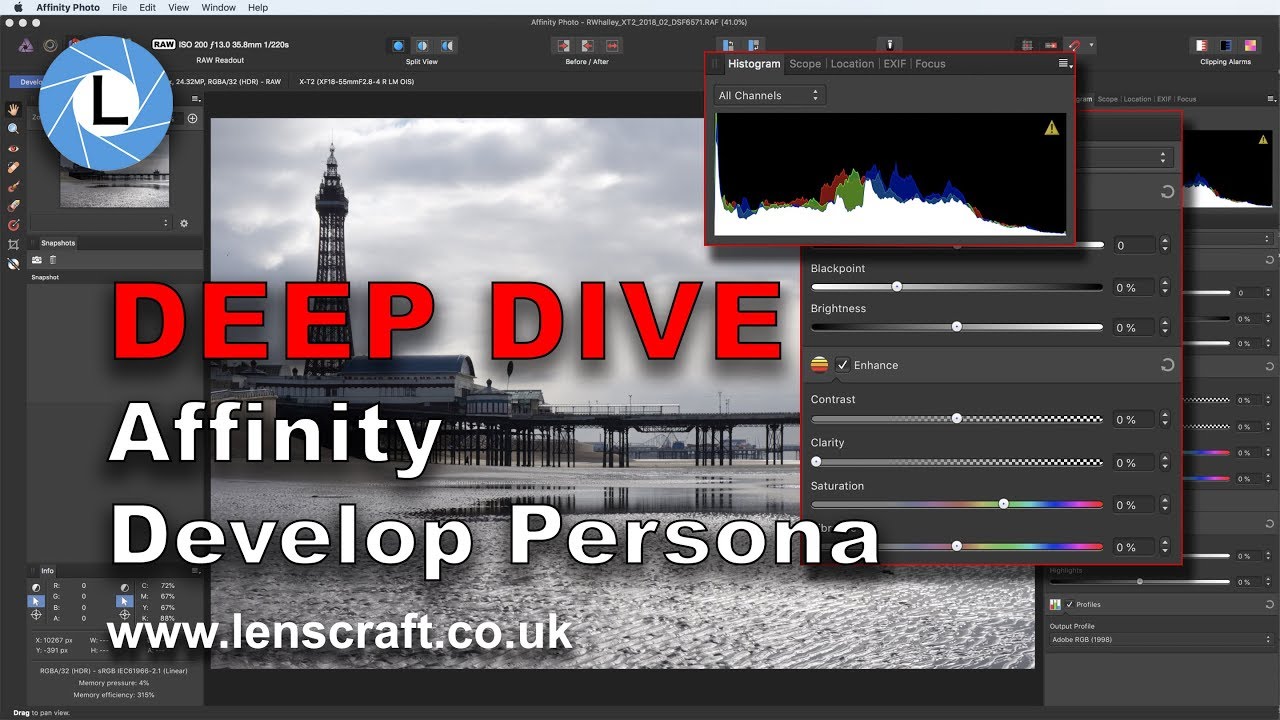
Task: Select the Overlay Paint tool
Action: click(13, 186)
